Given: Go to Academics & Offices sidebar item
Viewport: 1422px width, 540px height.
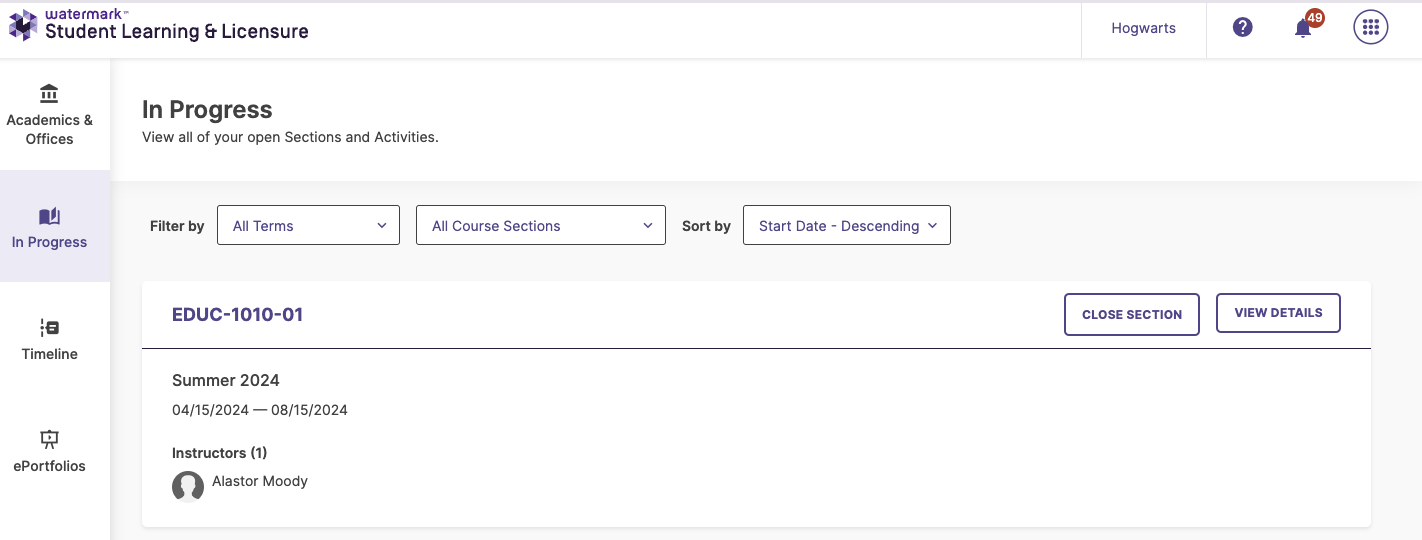Looking at the screenshot, I should 55,114.
